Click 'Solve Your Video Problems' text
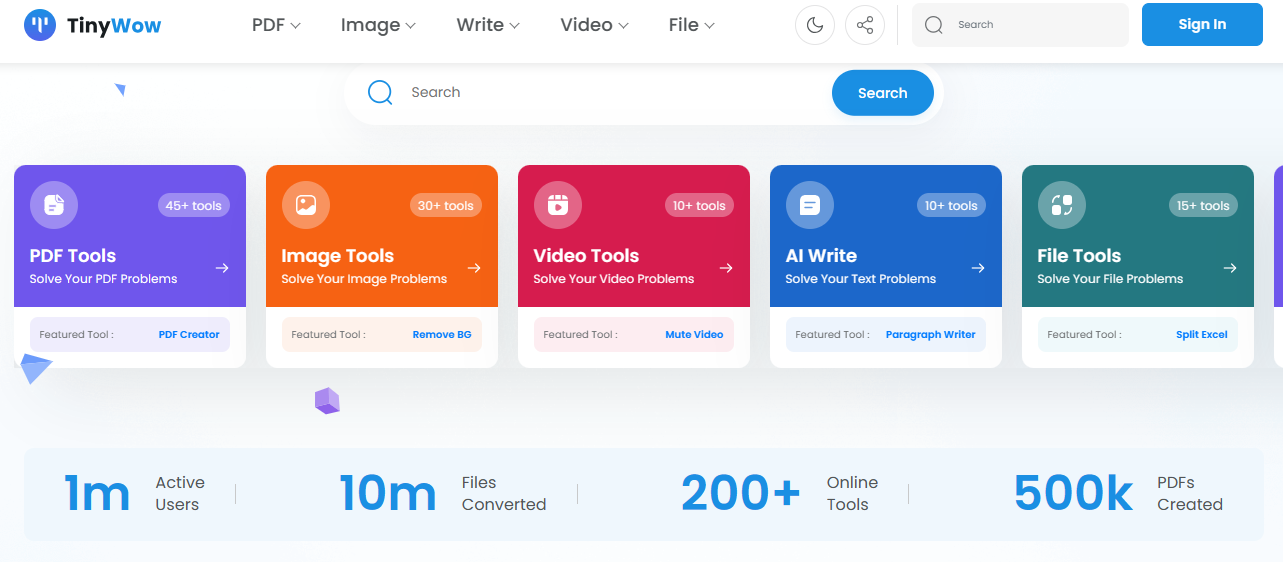The width and height of the screenshot is (1283, 562). pyautogui.click(x=614, y=279)
